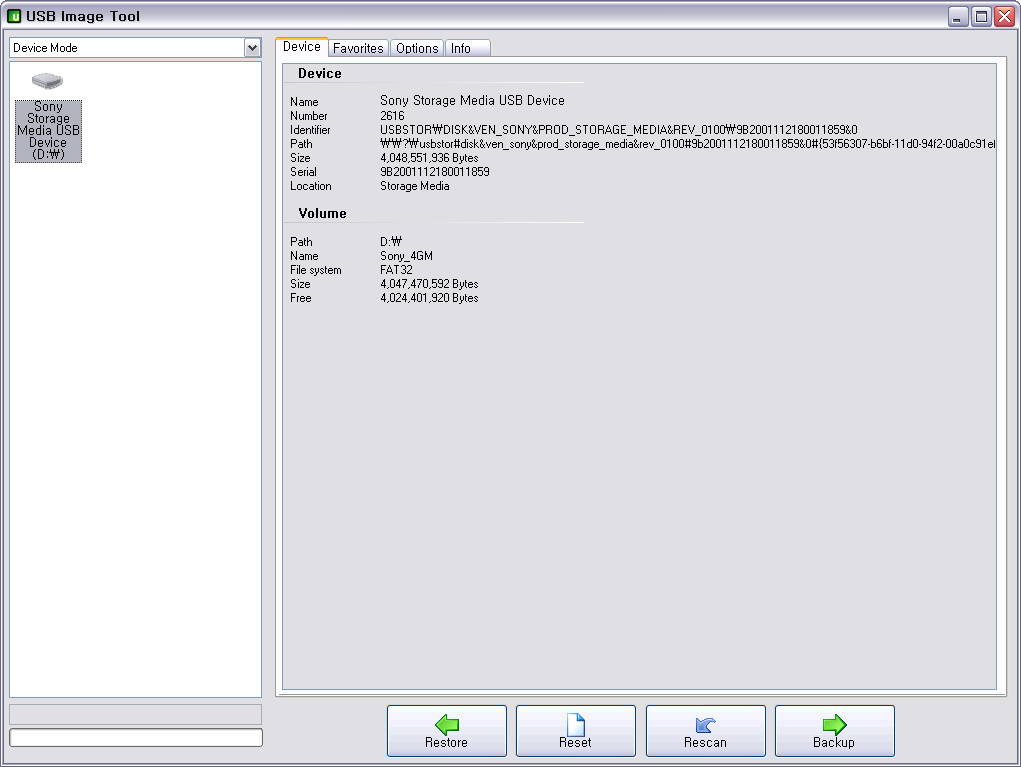1021x767 pixels.
Task: Click the location value Storage Media
Action: pos(415,186)
